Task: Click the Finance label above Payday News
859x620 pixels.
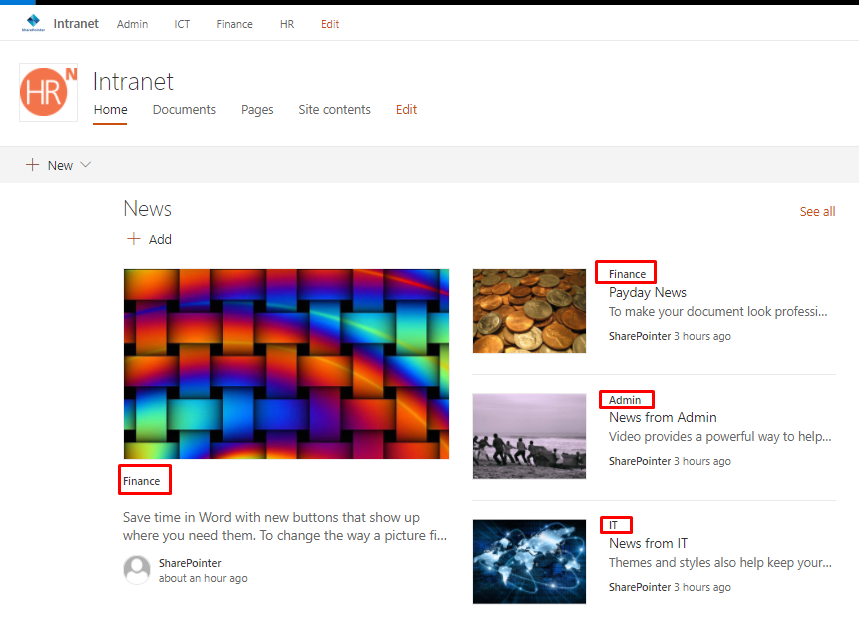Action: pos(627,274)
